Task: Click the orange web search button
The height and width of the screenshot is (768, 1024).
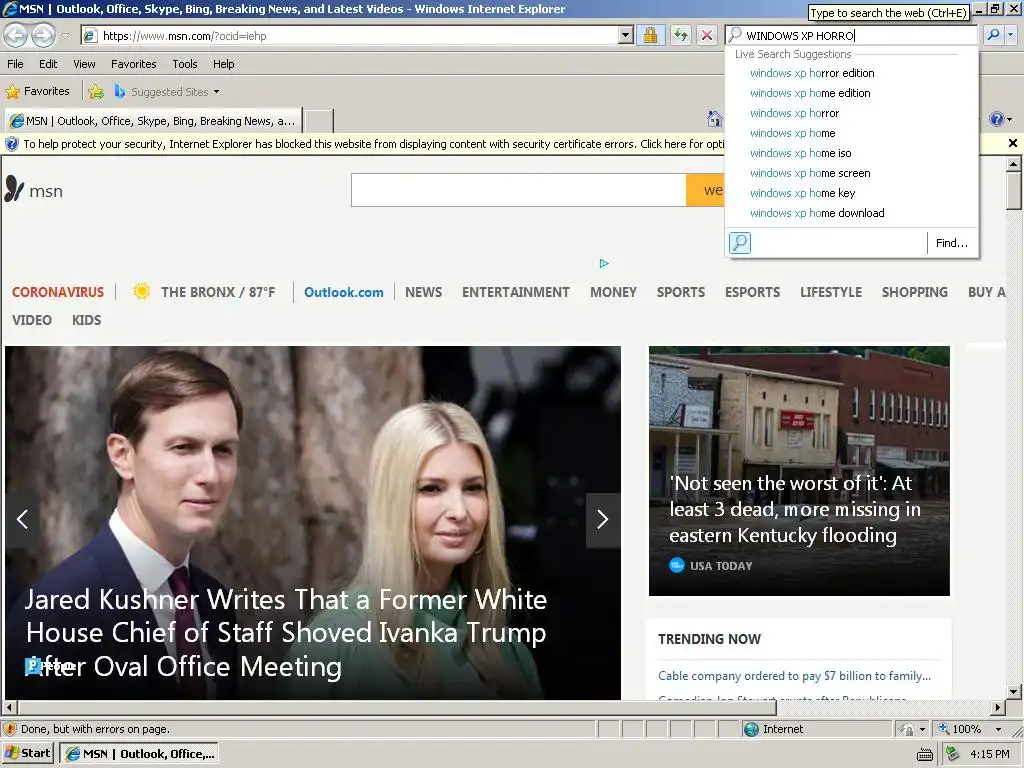Action: 705,190
